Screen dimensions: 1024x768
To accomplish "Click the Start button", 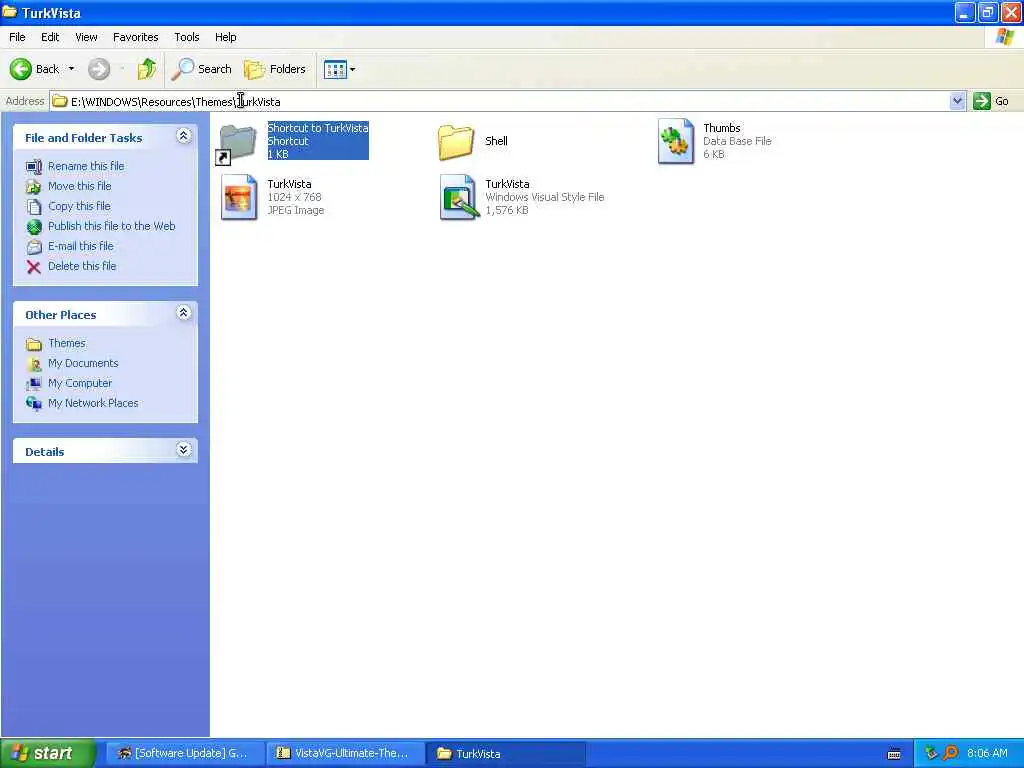I will click(48, 753).
